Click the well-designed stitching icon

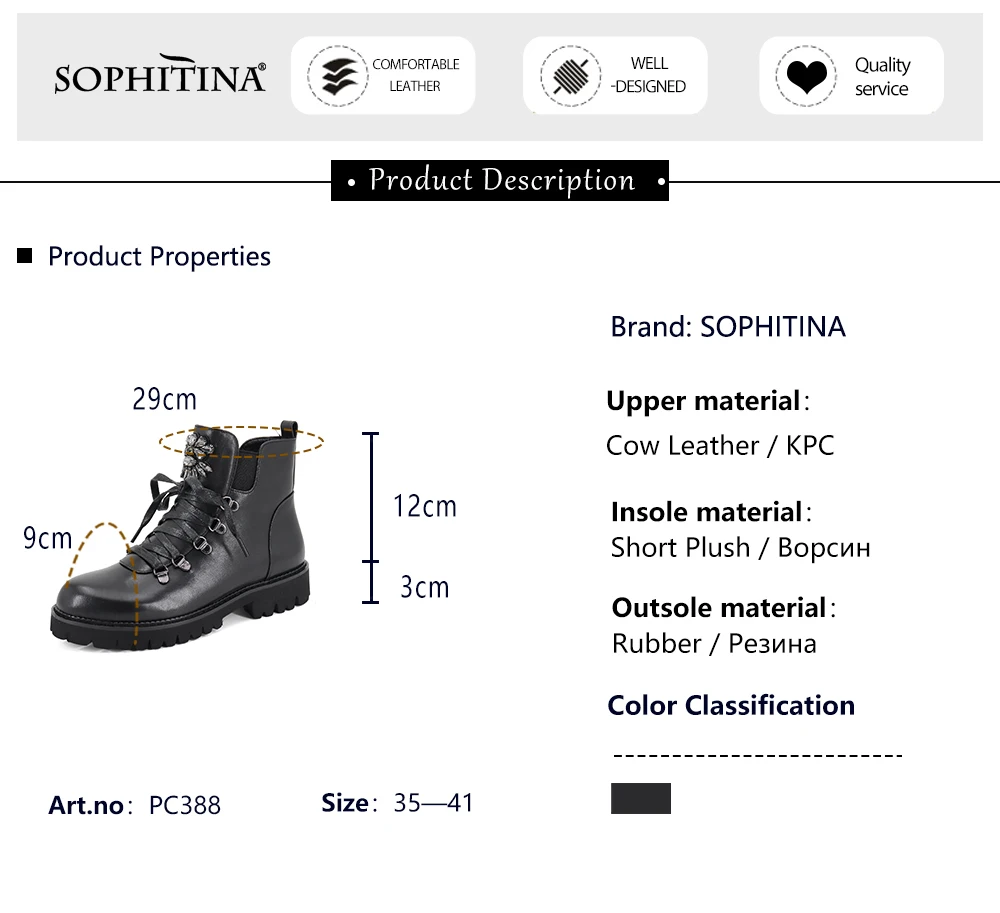pos(571,76)
